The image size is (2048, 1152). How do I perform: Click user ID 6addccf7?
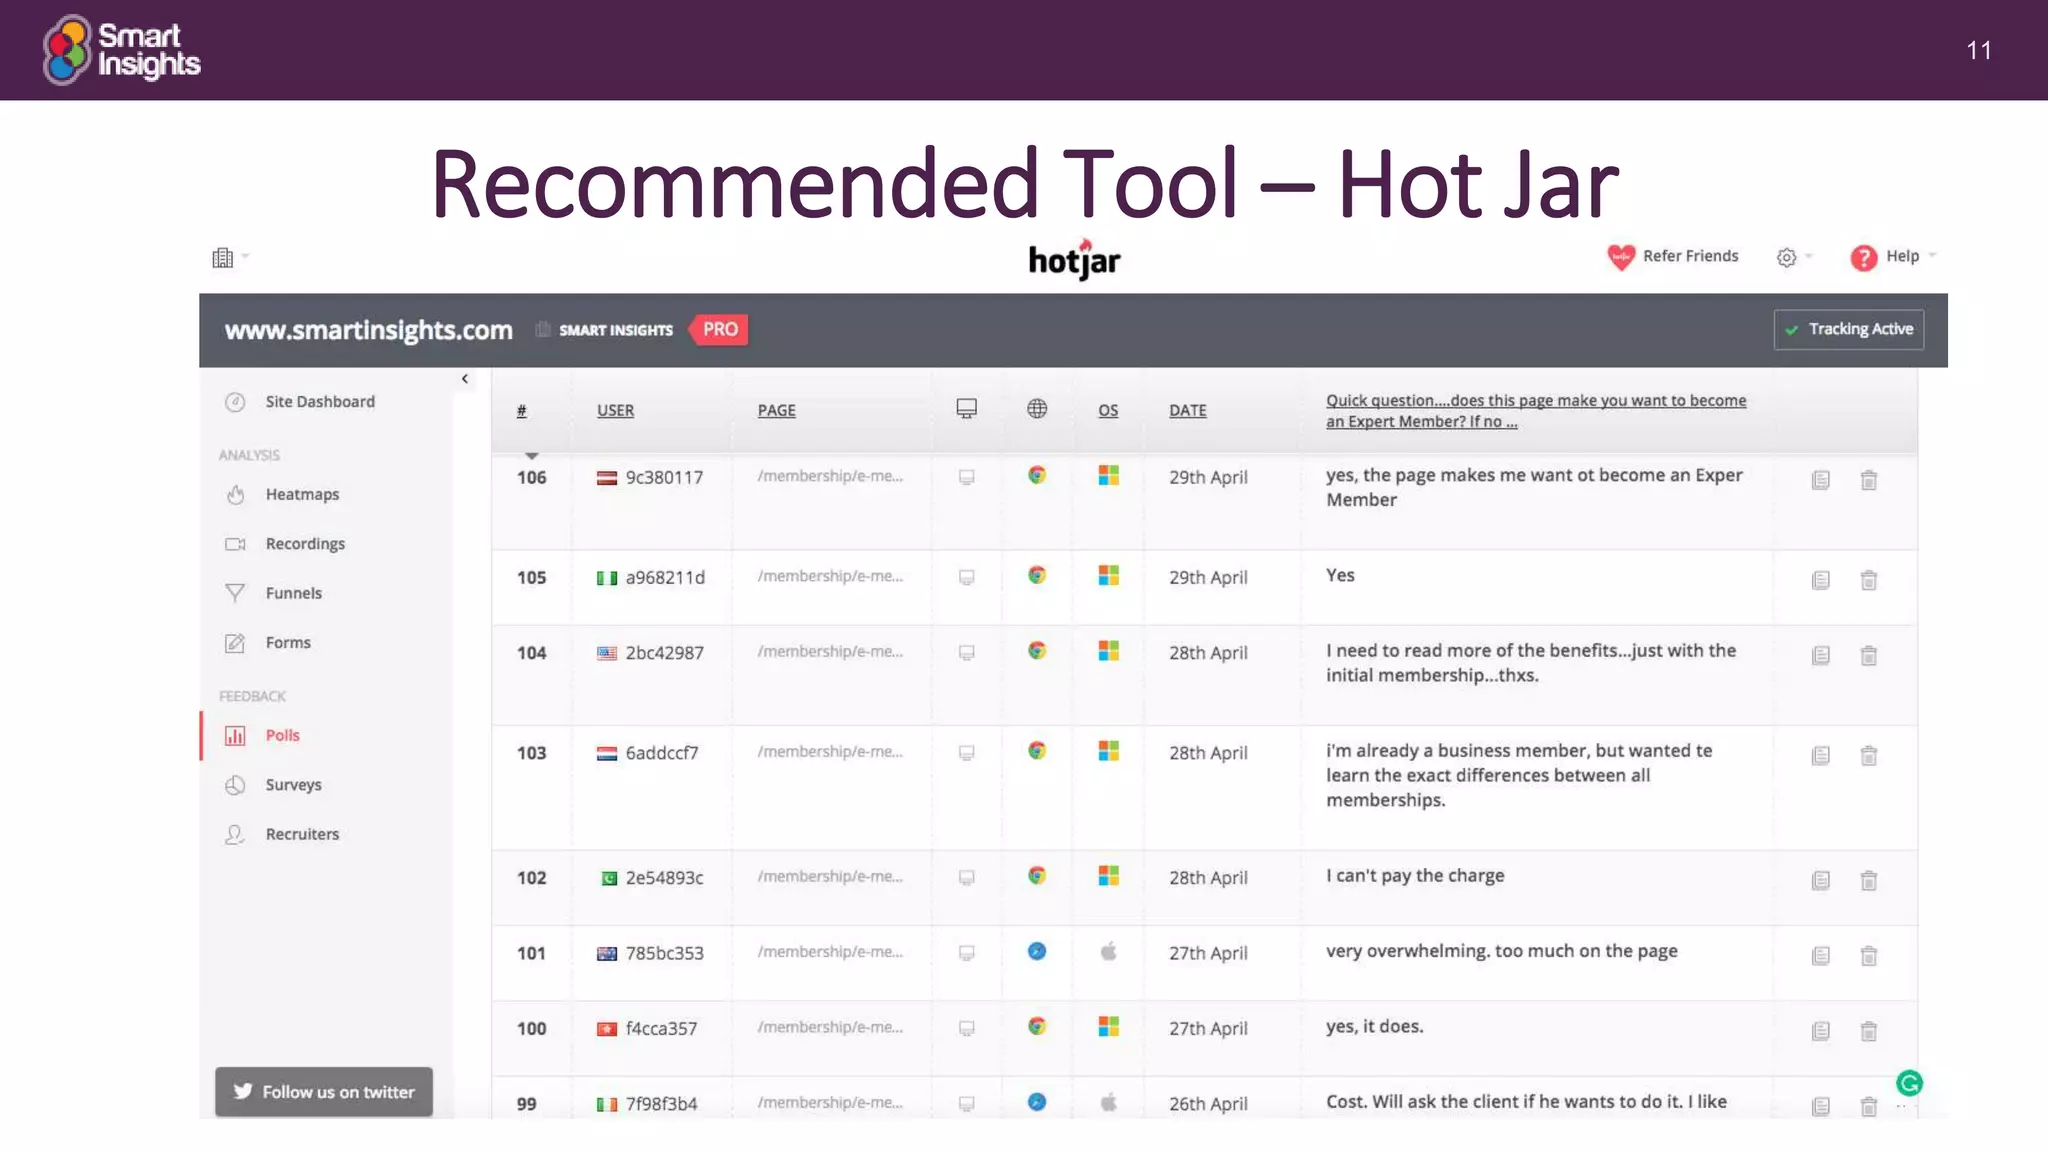(662, 753)
